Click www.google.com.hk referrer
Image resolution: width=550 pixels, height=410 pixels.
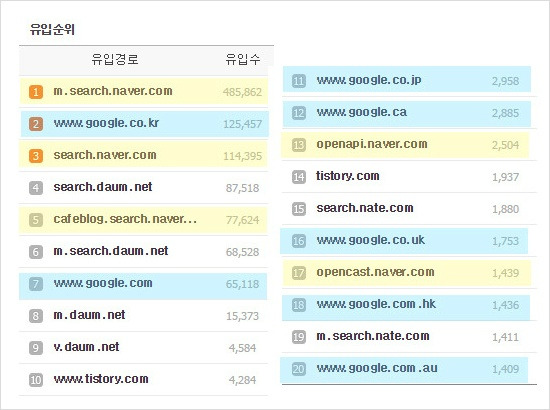click(x=376, y=304)
